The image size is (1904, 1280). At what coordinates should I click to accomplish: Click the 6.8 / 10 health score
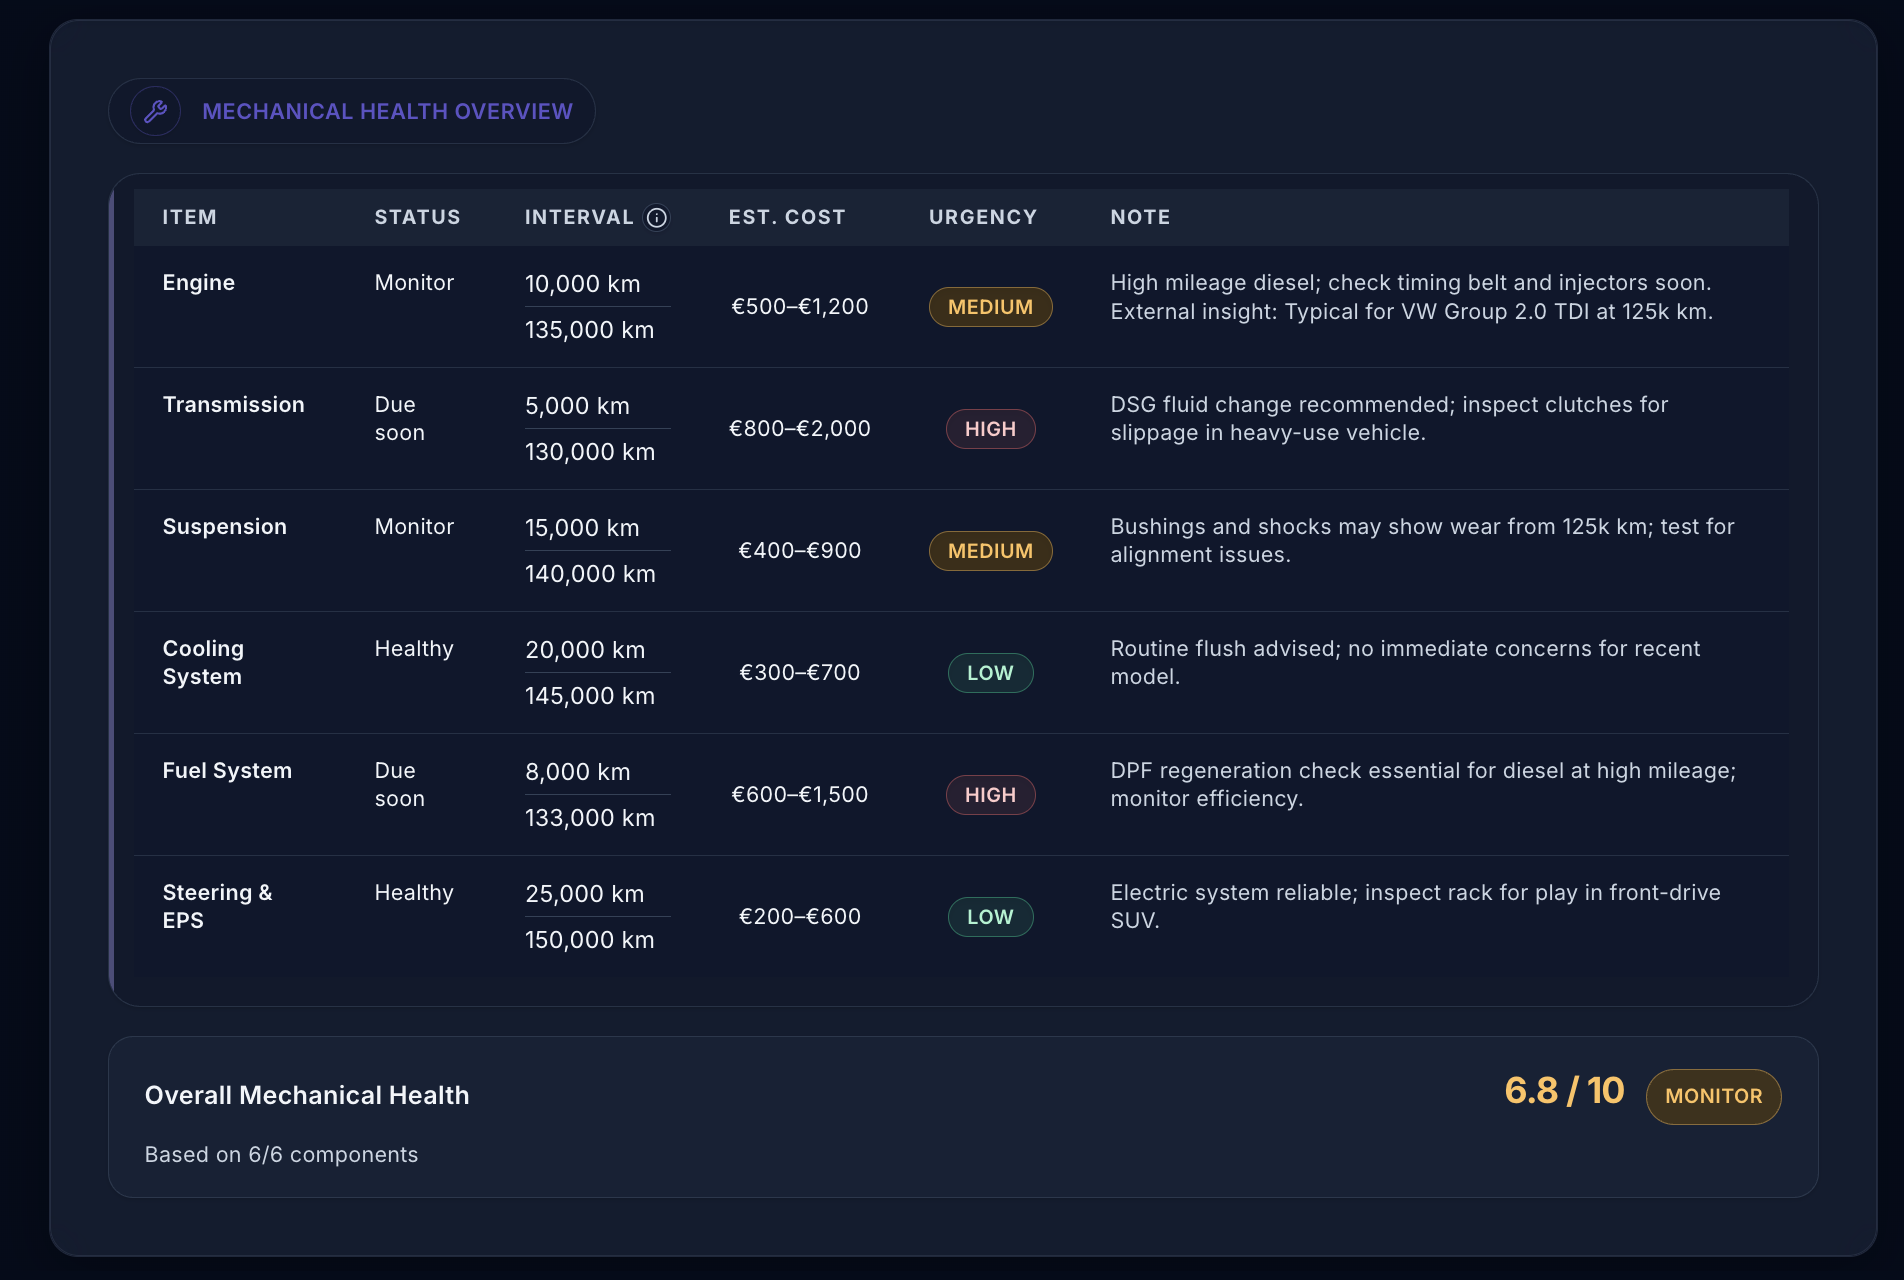(1564, 1091)
